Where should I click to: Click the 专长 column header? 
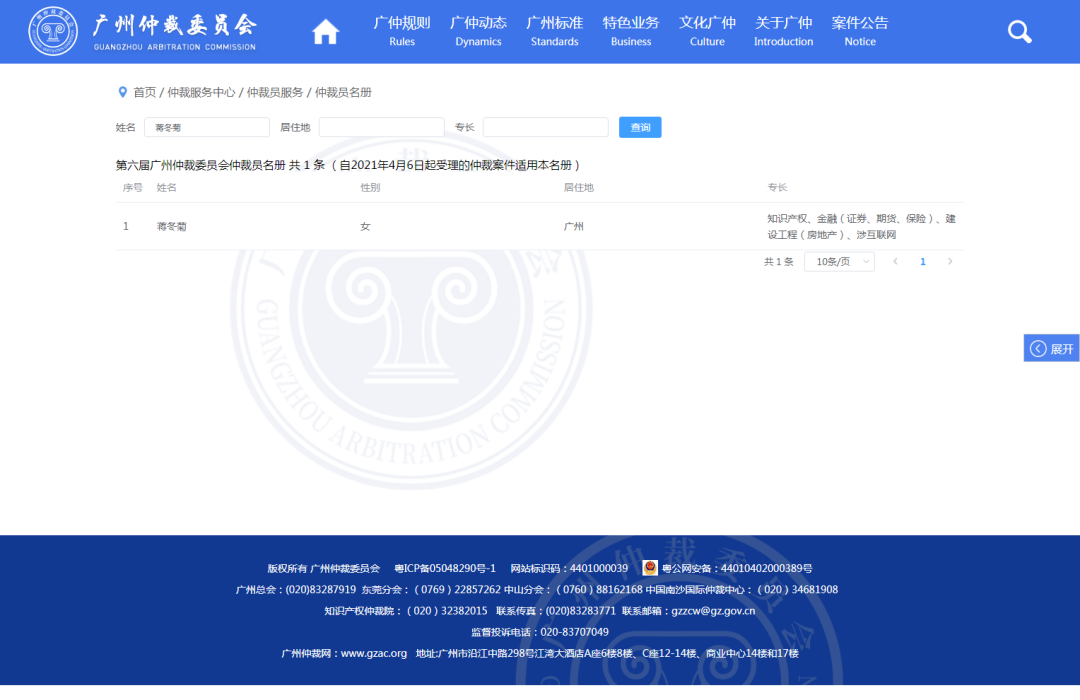tap(777, 187)
